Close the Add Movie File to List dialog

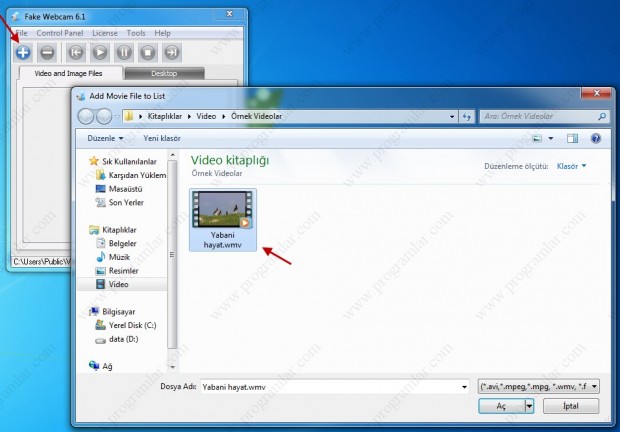tap(597, 93)
